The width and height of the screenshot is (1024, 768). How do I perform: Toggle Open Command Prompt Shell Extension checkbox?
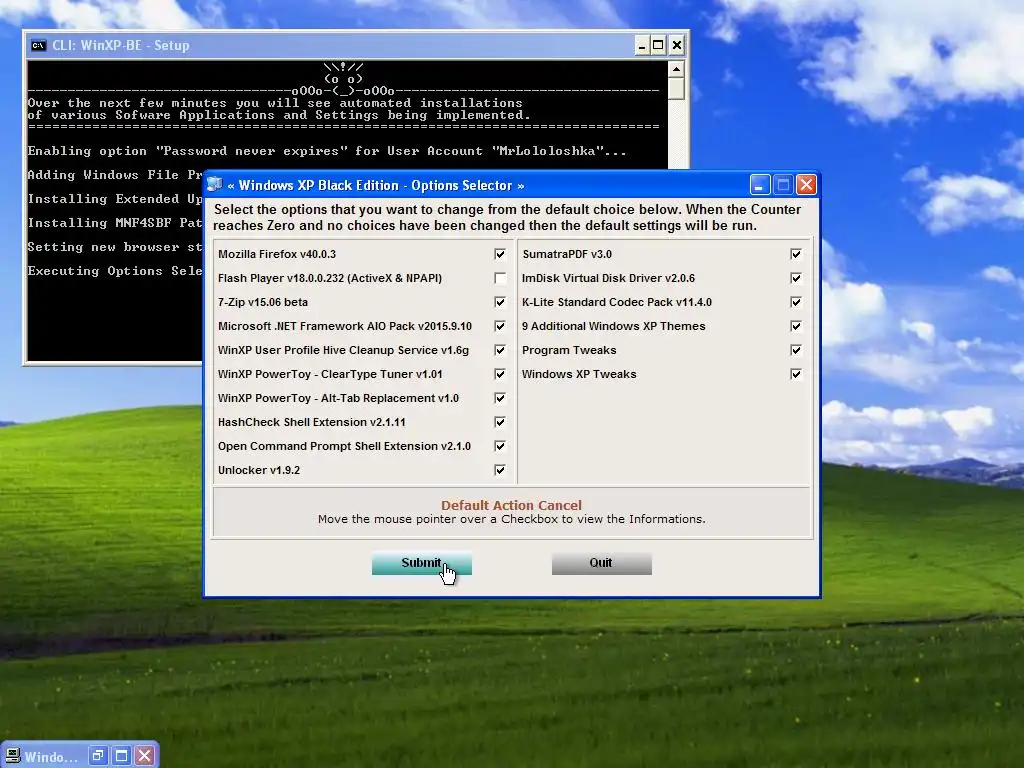point(500,446)
